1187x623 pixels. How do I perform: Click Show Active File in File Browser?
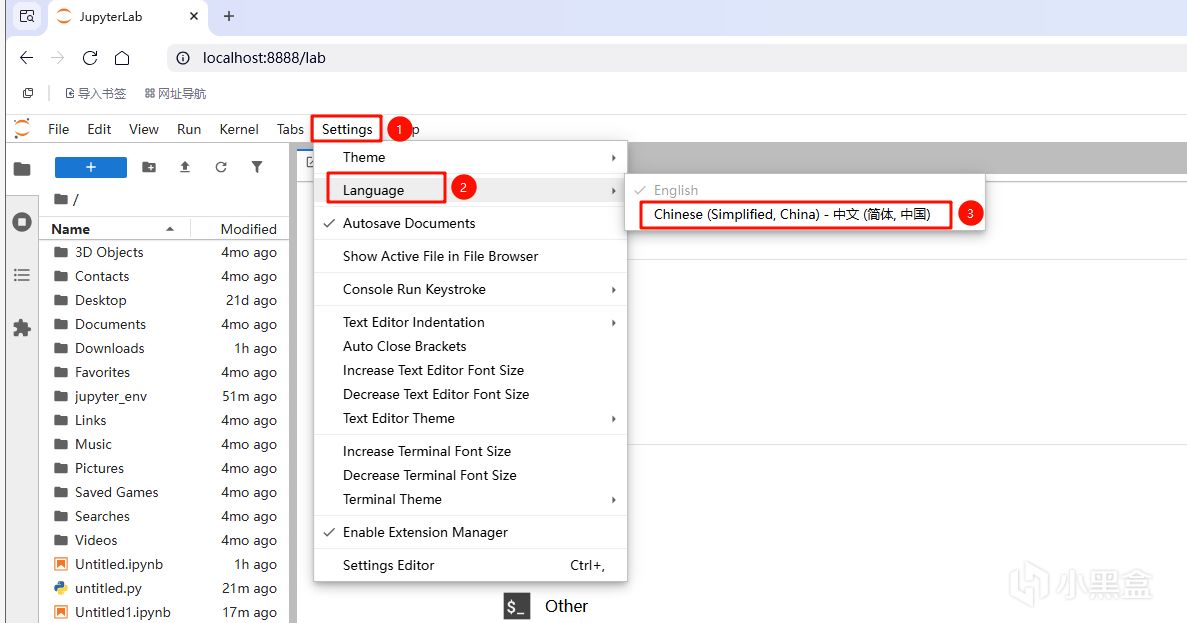pos(470,256)
